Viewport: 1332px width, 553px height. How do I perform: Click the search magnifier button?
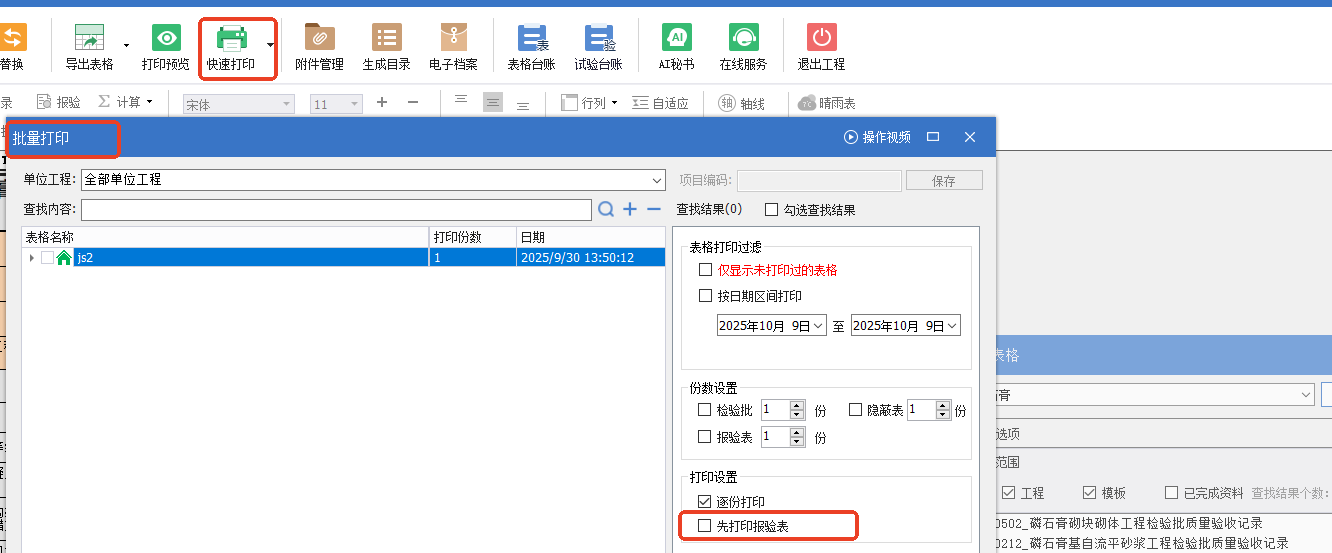606,209
